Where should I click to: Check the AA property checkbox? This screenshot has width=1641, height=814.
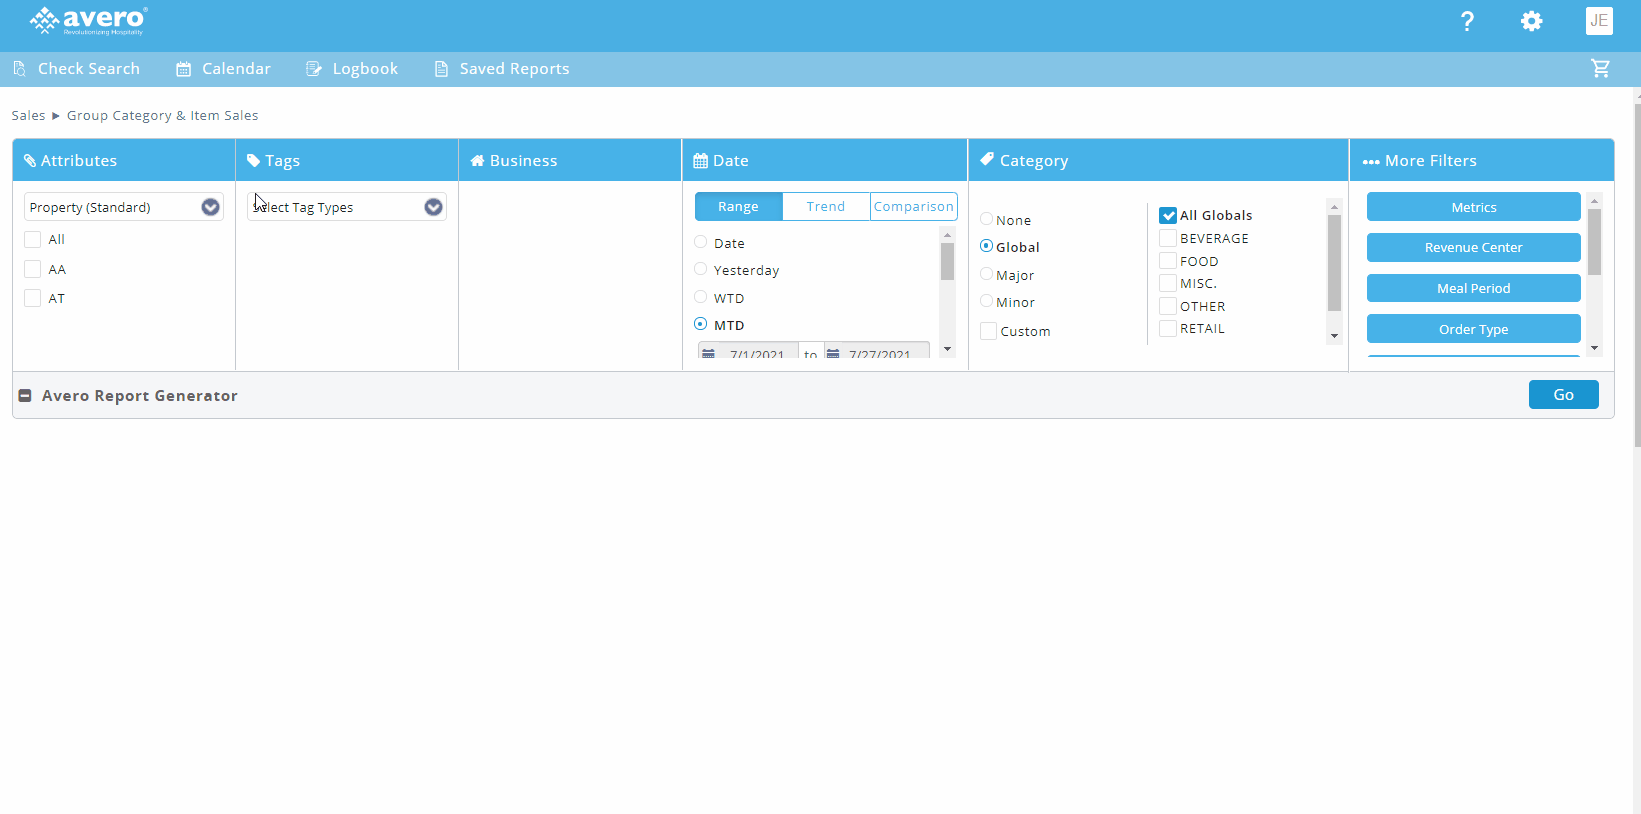click(33, 269)
